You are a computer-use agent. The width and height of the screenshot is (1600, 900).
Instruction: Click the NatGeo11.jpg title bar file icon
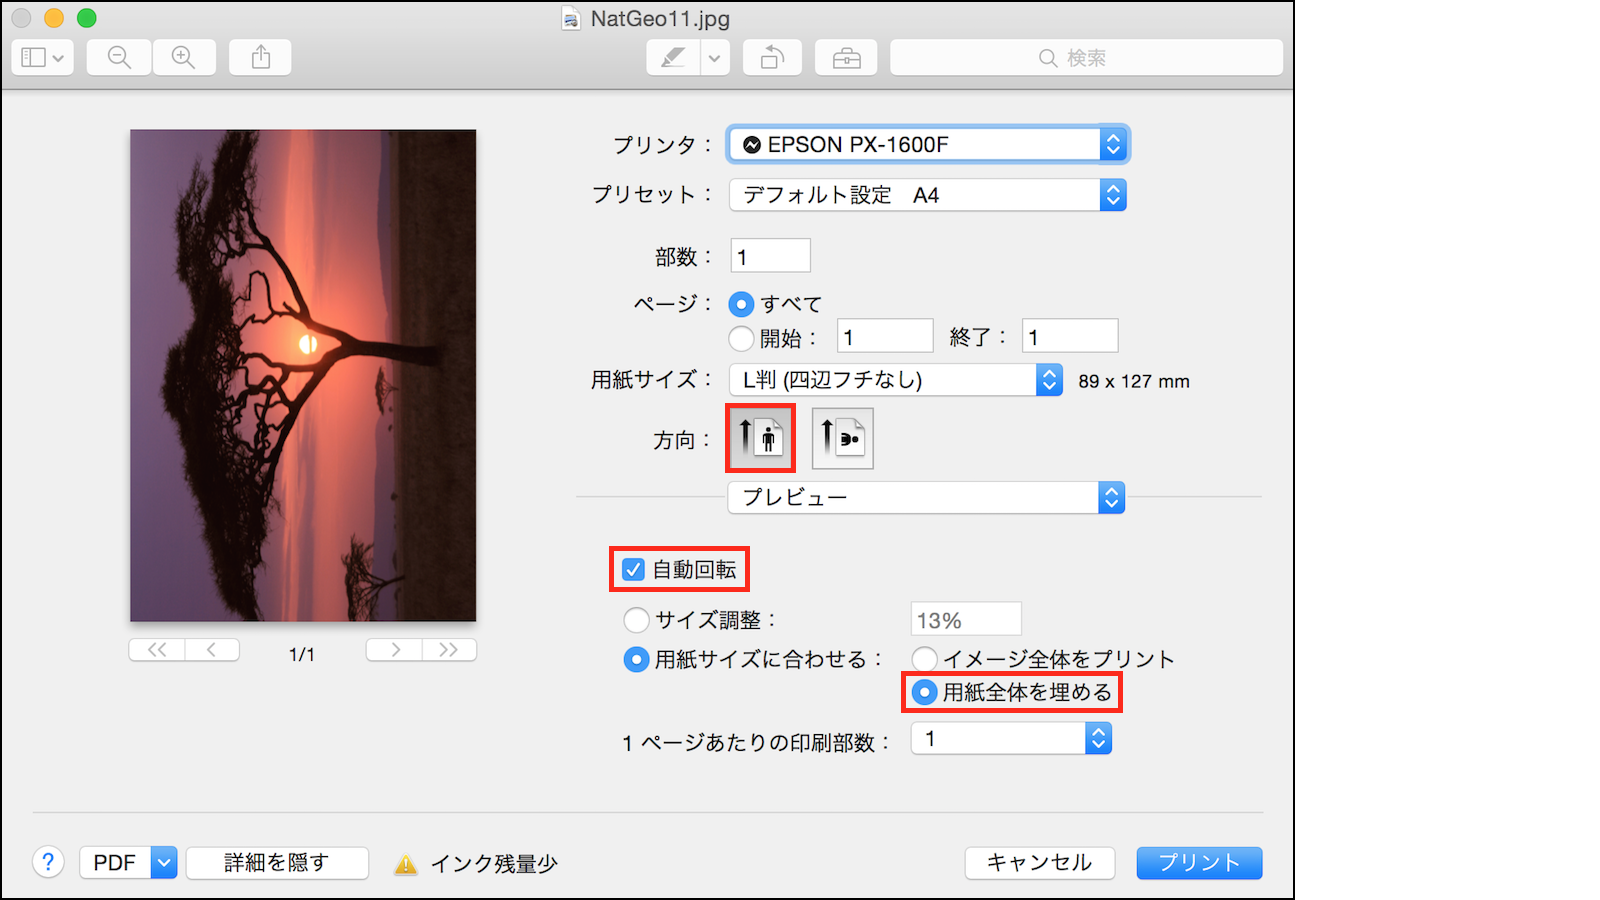click(x=571, y=19)
